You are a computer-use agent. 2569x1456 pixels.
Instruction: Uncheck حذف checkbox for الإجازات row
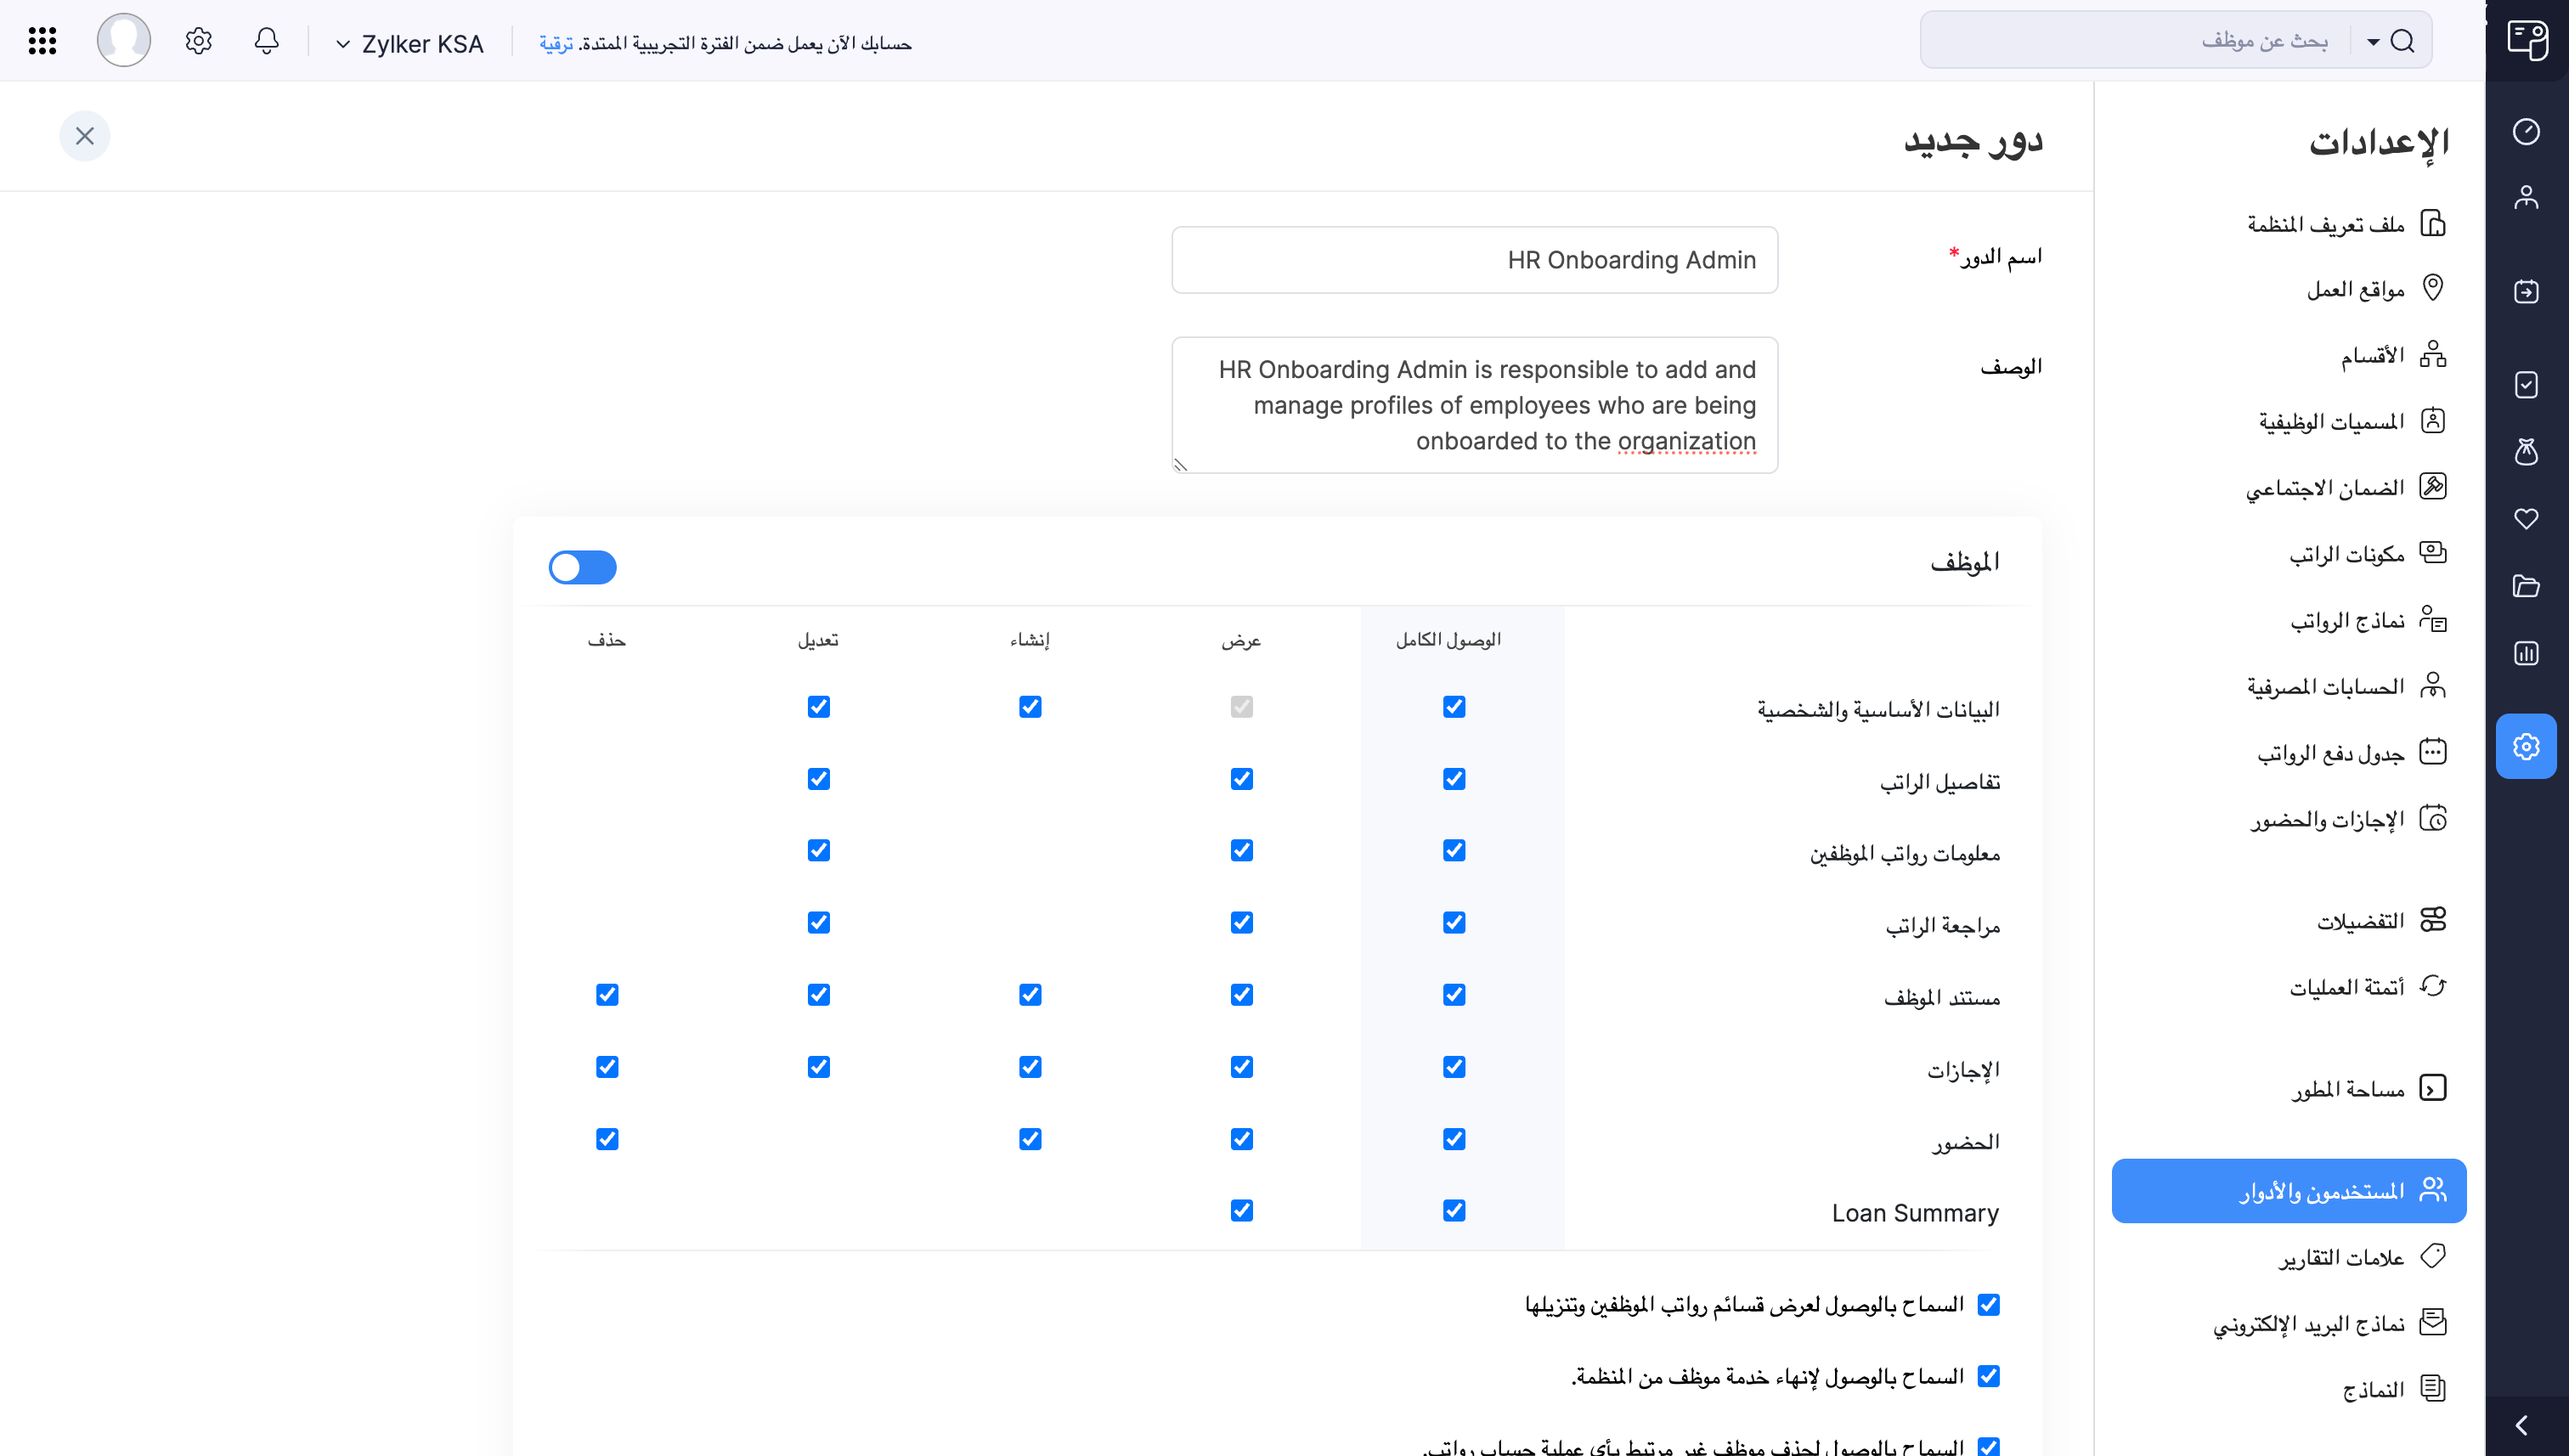tap(607, 1067)
